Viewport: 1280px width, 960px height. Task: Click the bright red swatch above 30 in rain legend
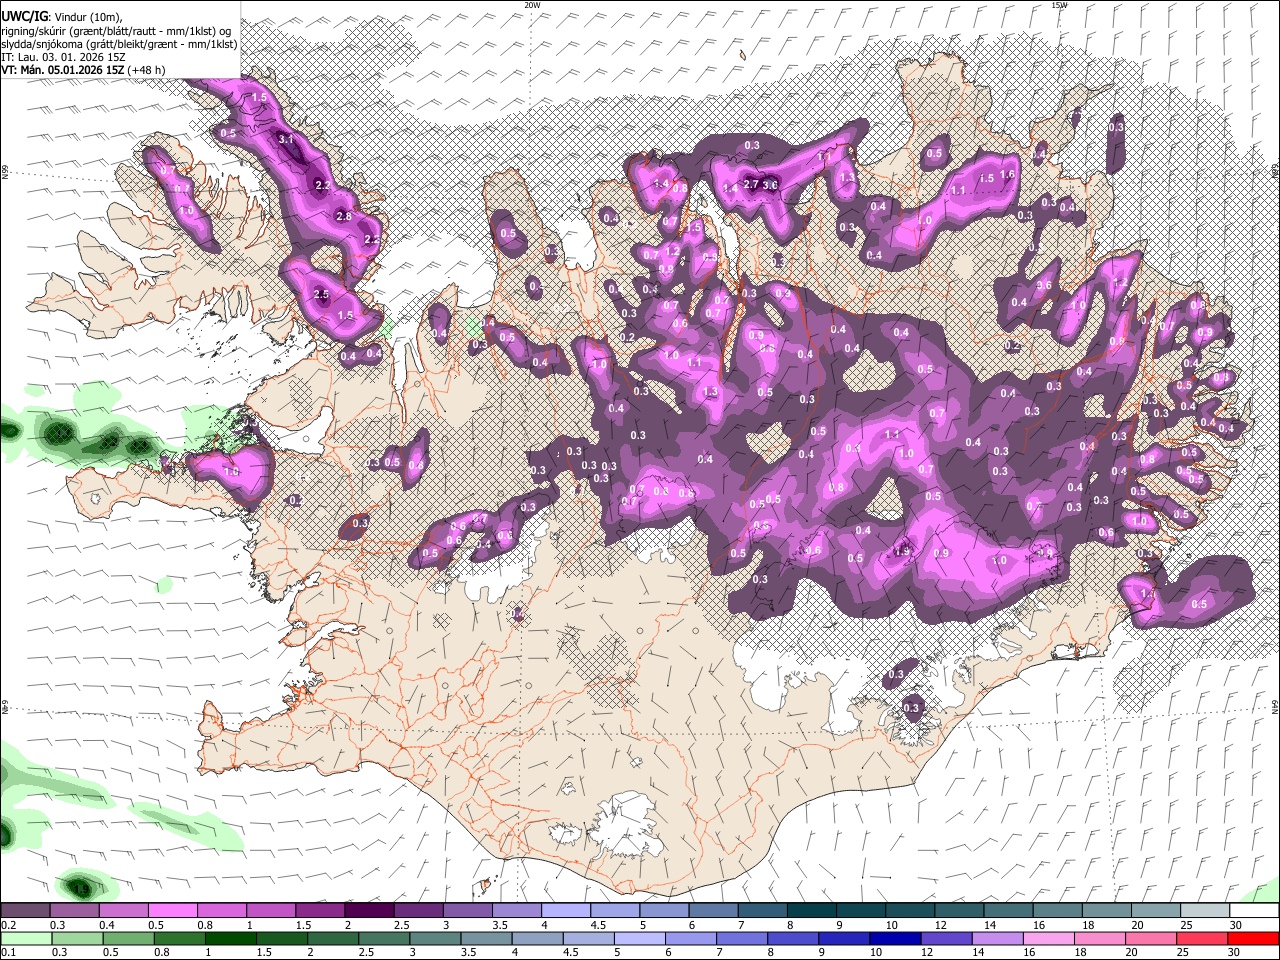pos(1254,938)
